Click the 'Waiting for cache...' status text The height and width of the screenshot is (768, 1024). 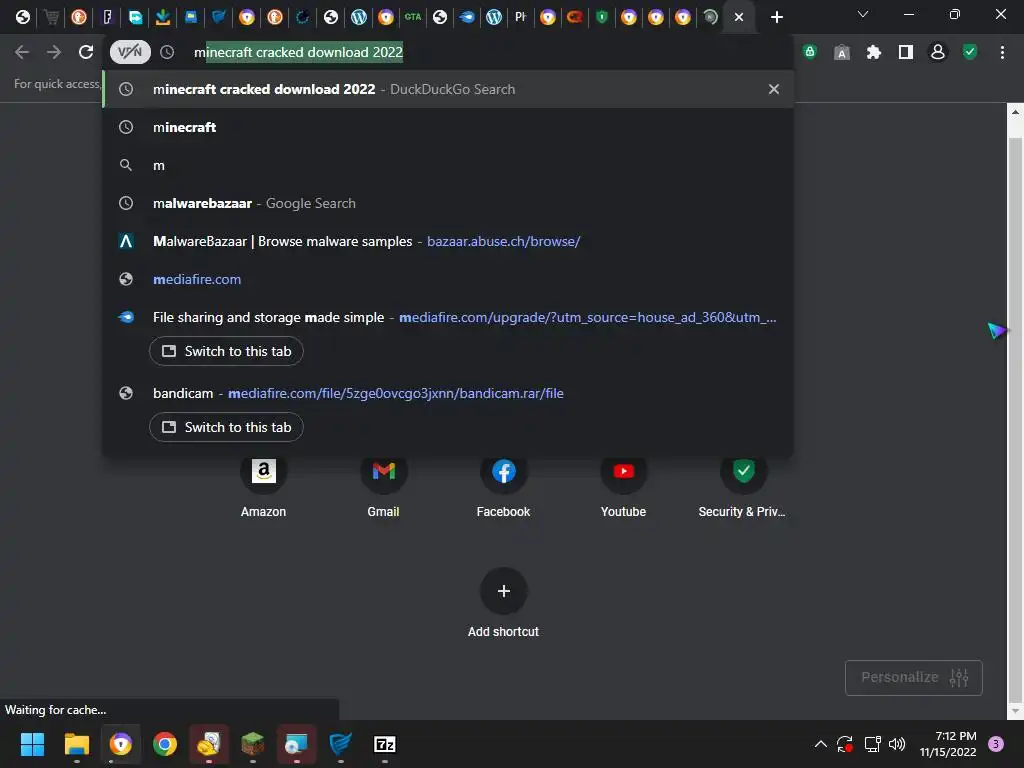click(x=56, y=710)
